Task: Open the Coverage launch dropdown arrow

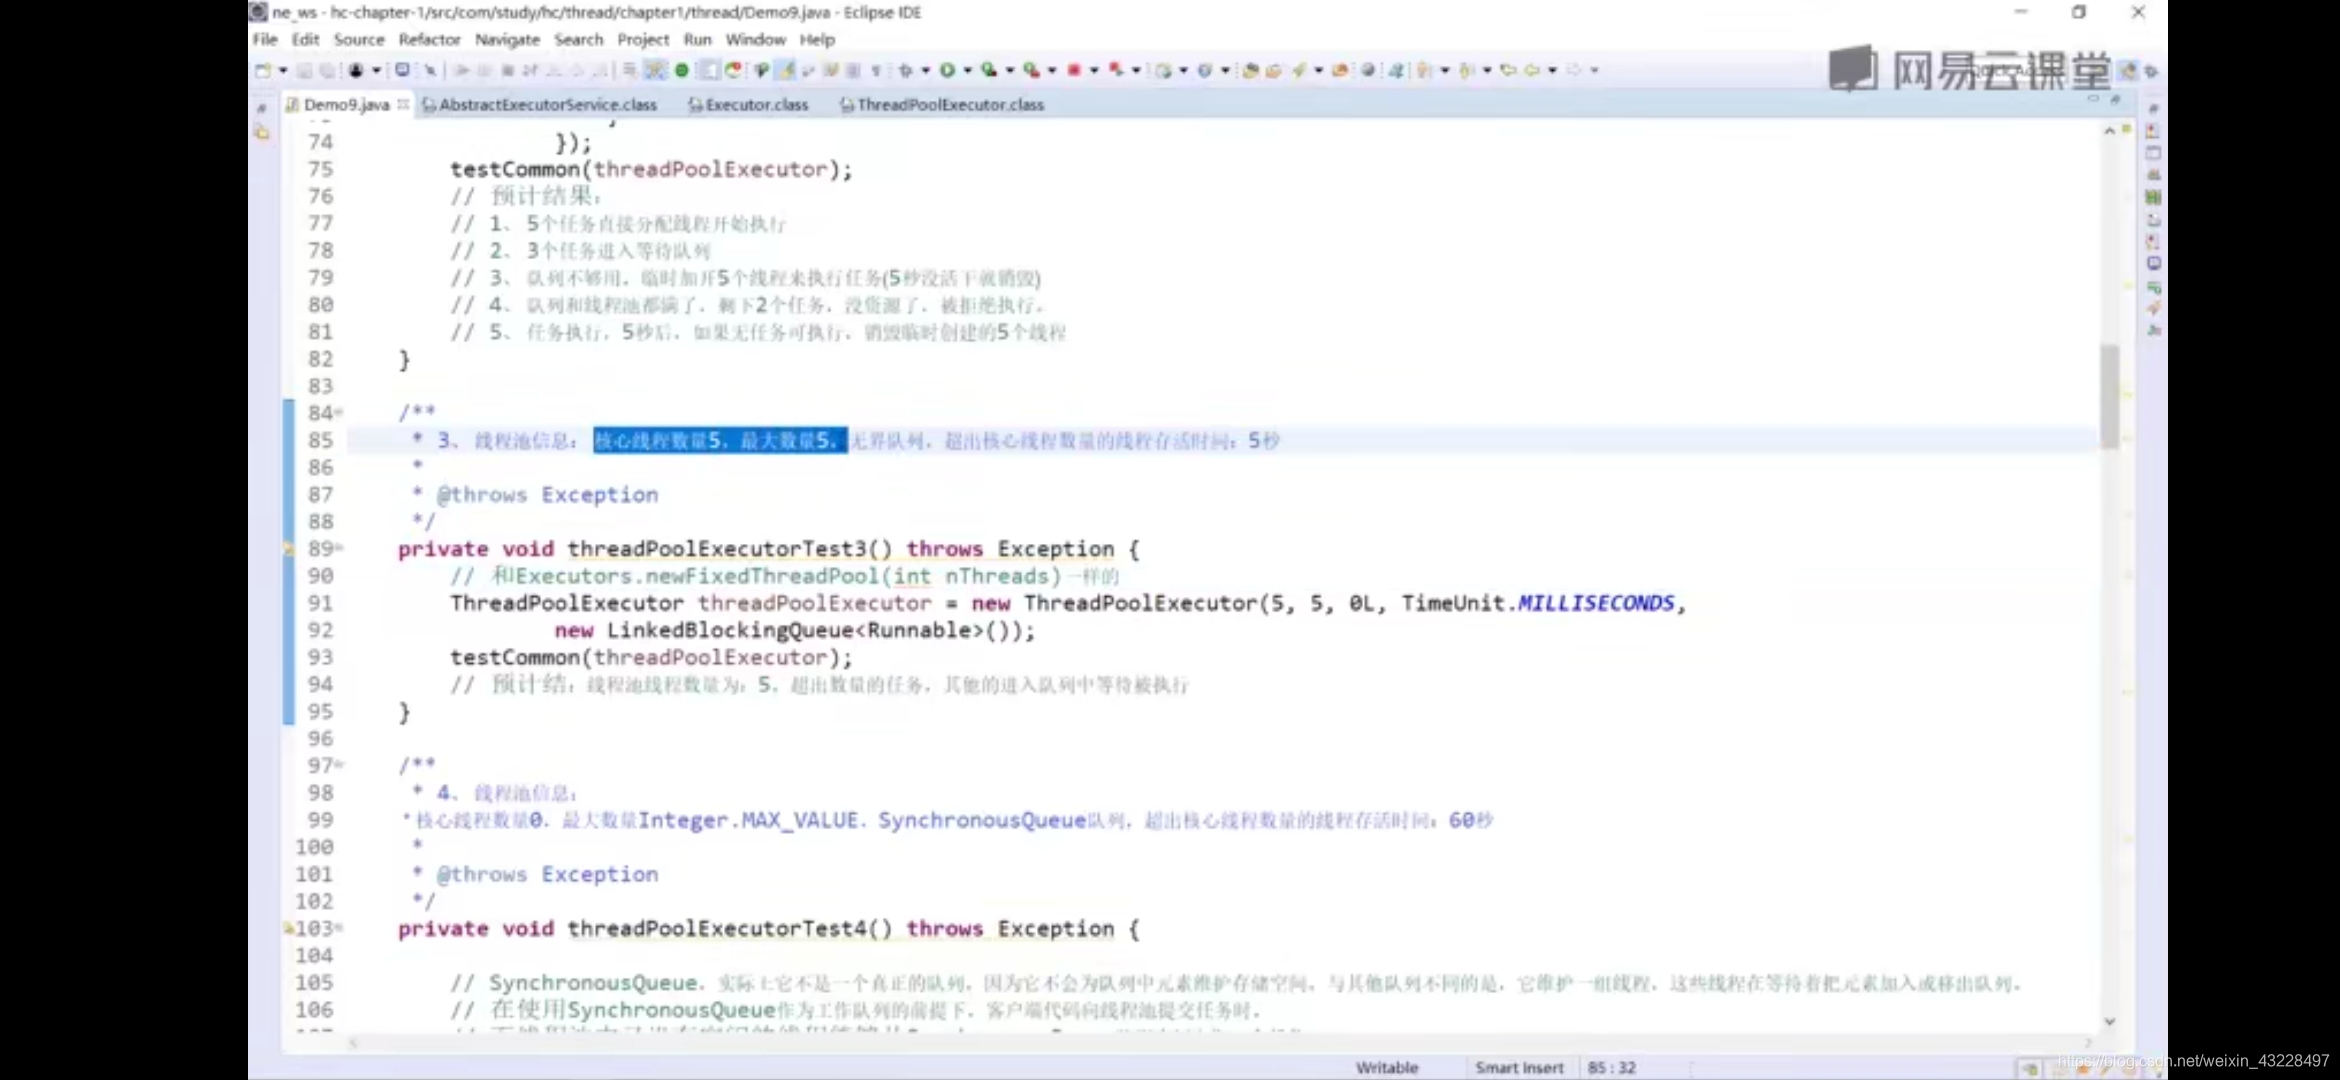Action: (x=1010, y=70)
